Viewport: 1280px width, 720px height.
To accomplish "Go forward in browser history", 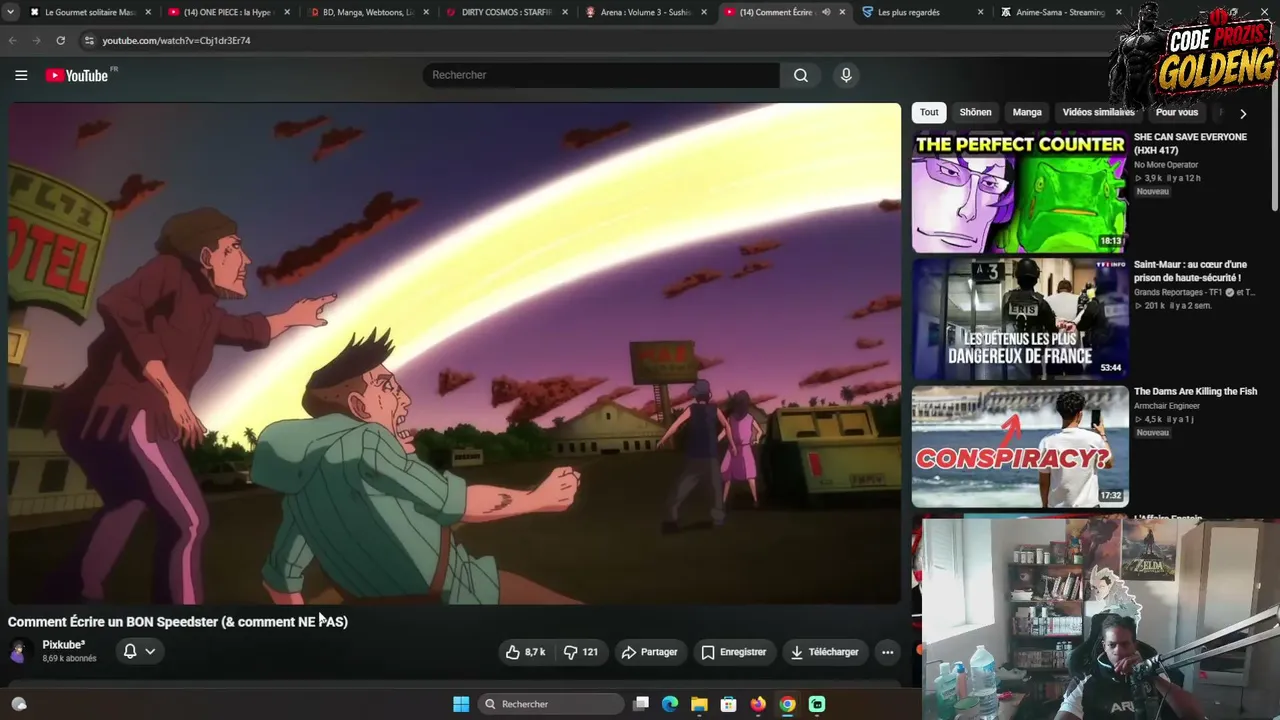I will point(36,40).
